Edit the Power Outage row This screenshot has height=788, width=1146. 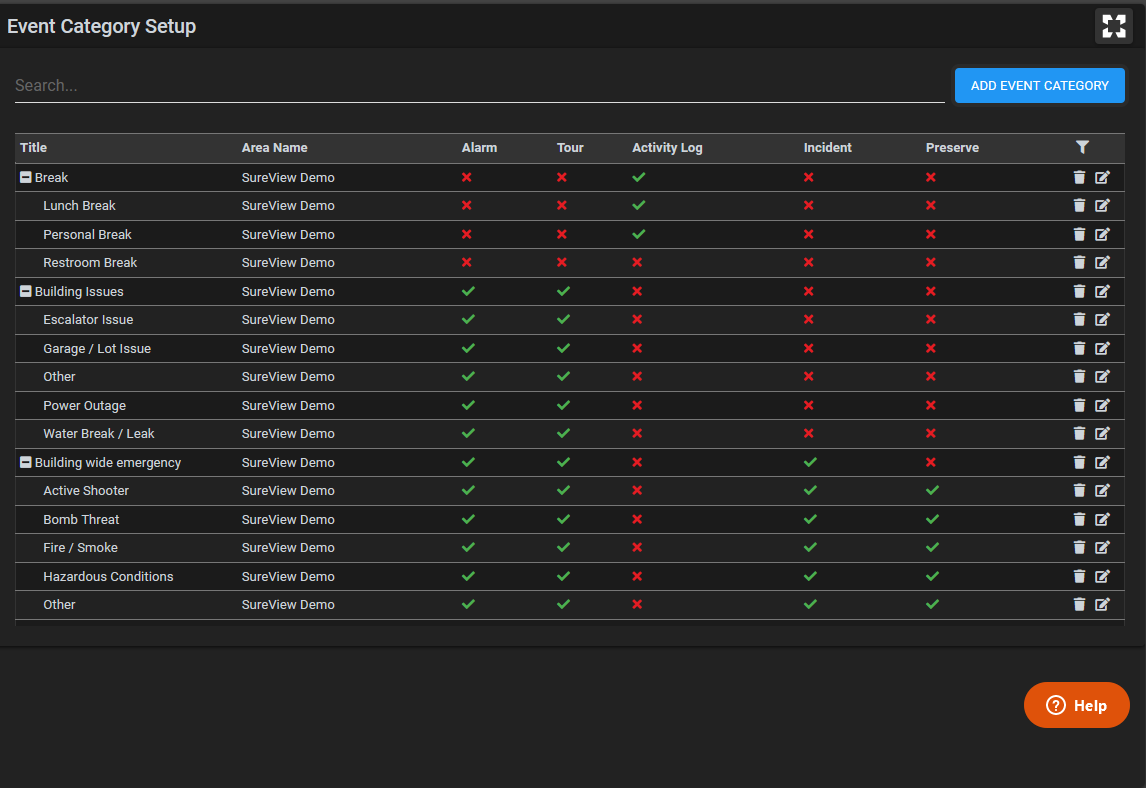click(1102, 405)
